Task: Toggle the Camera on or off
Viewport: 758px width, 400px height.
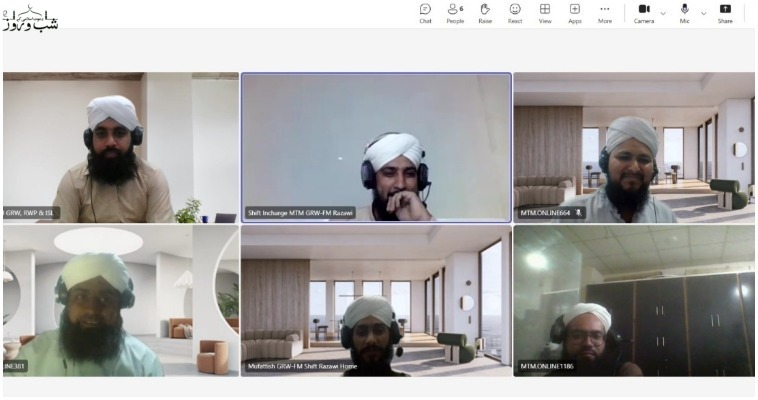Action: pyautogui.click(x=644, y=12)
